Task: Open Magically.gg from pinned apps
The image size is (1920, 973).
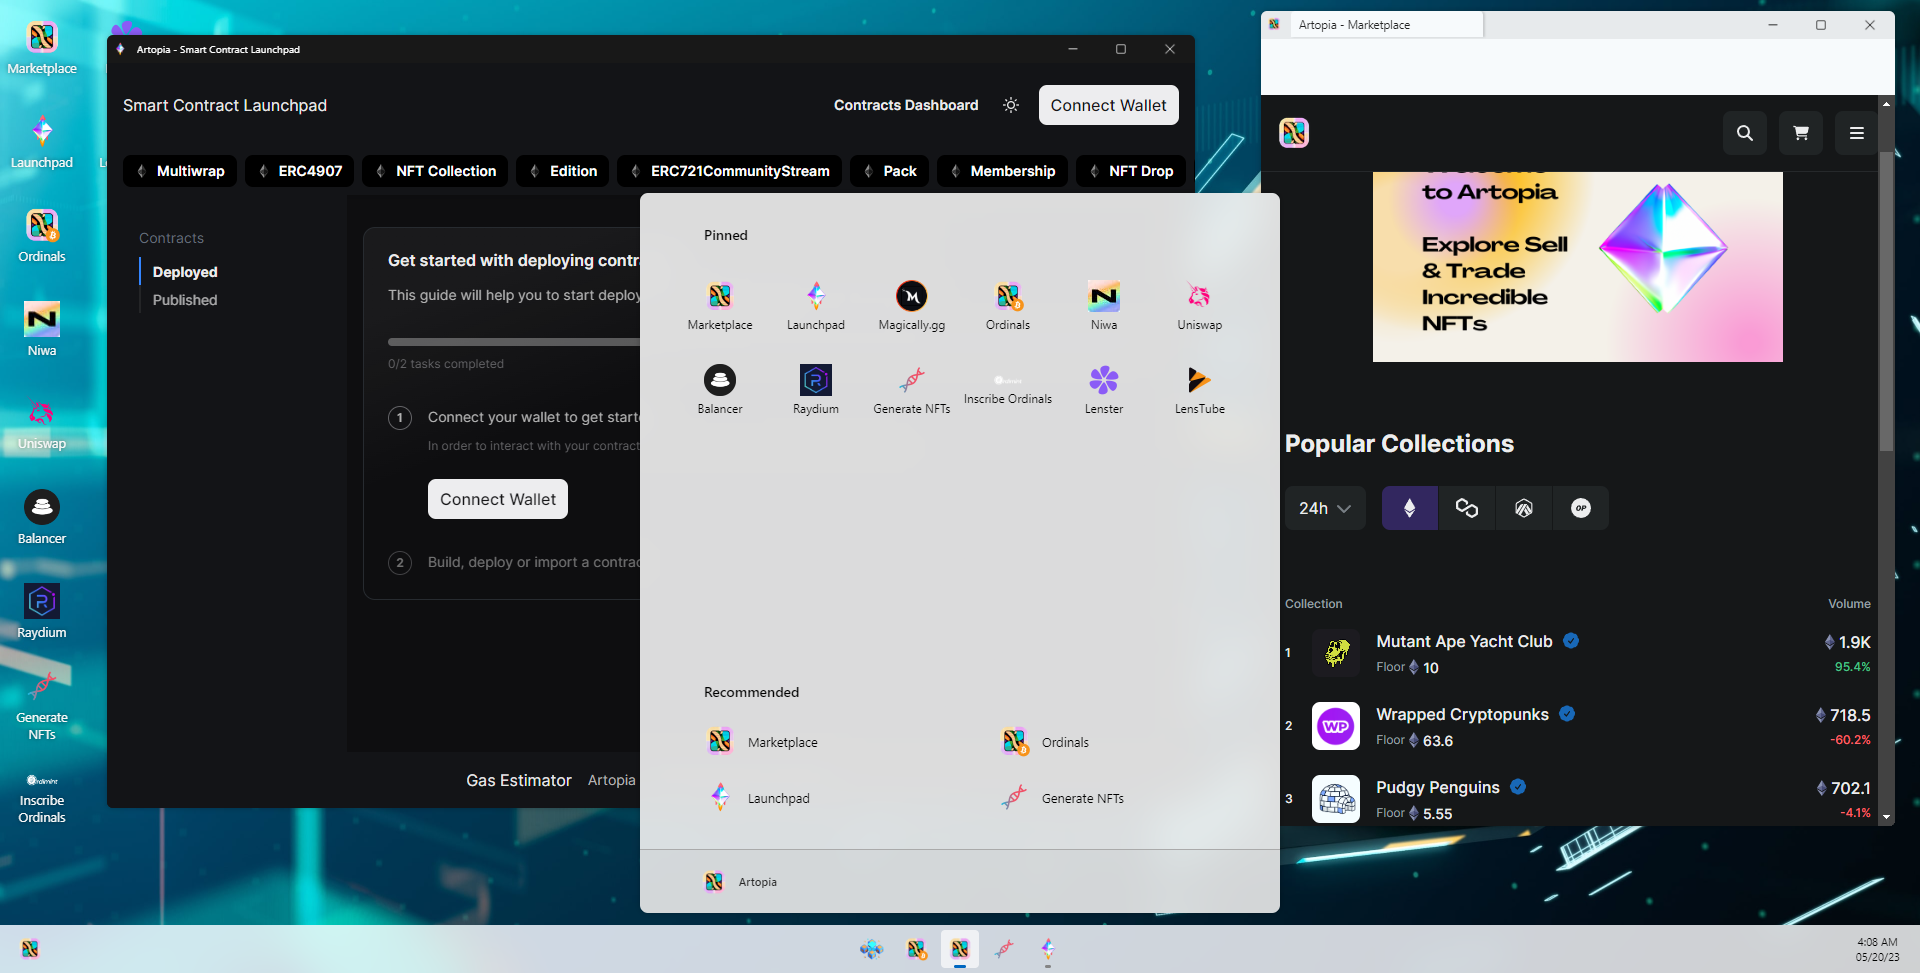Action: [911, 305]
